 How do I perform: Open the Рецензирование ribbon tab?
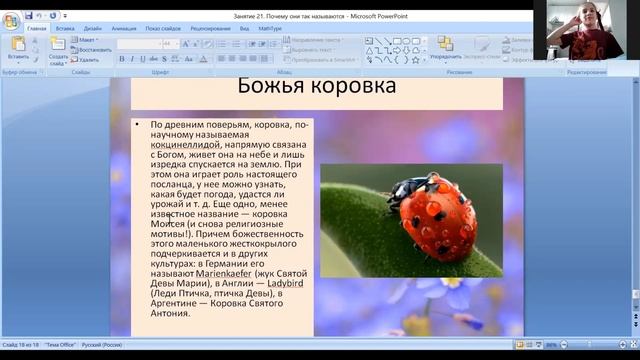click(x=210, y=29)
